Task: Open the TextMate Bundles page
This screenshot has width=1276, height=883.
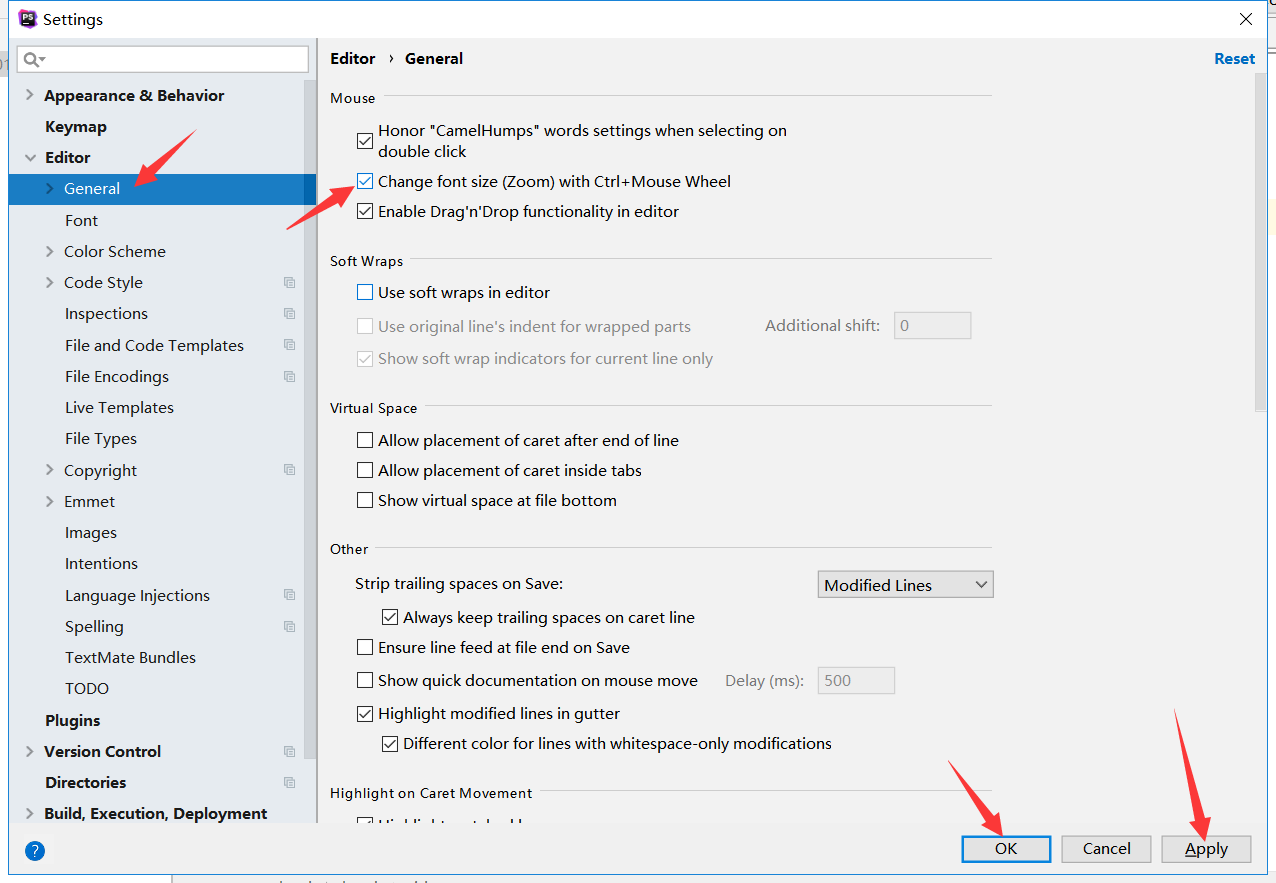Action: pyautogui.click(x=130, y=658)
